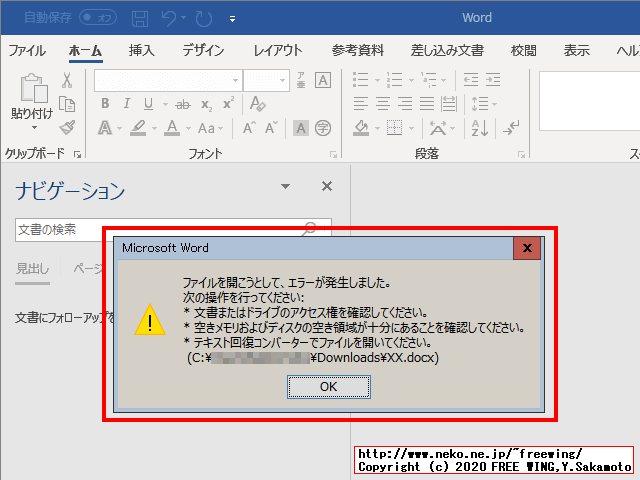Go to the レイアウト tab
Viewport: 640px width, 480px height.
click(278, 51)
